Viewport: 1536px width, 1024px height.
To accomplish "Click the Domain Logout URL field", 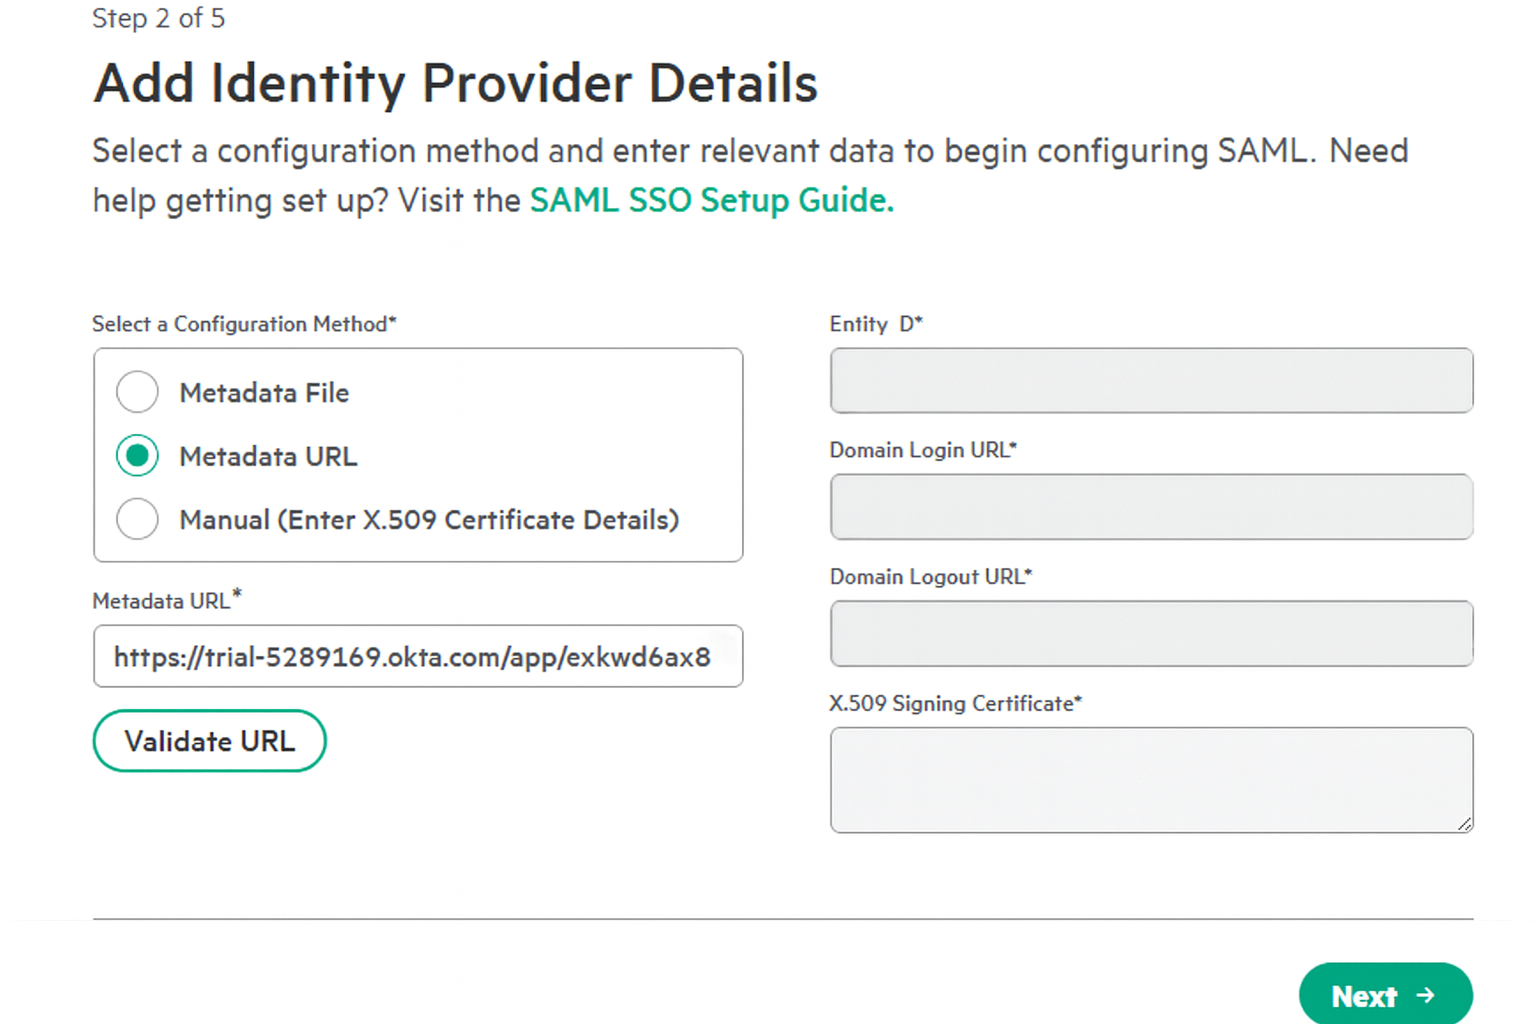I will click(x=1151, y=634).
